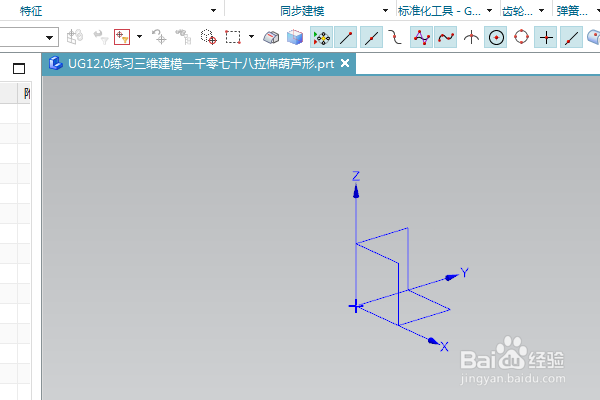The width and height of the screenshot is (600, 400).
Task: Close the 葫芦形.prt document tab
Action: tap(345, 63)
